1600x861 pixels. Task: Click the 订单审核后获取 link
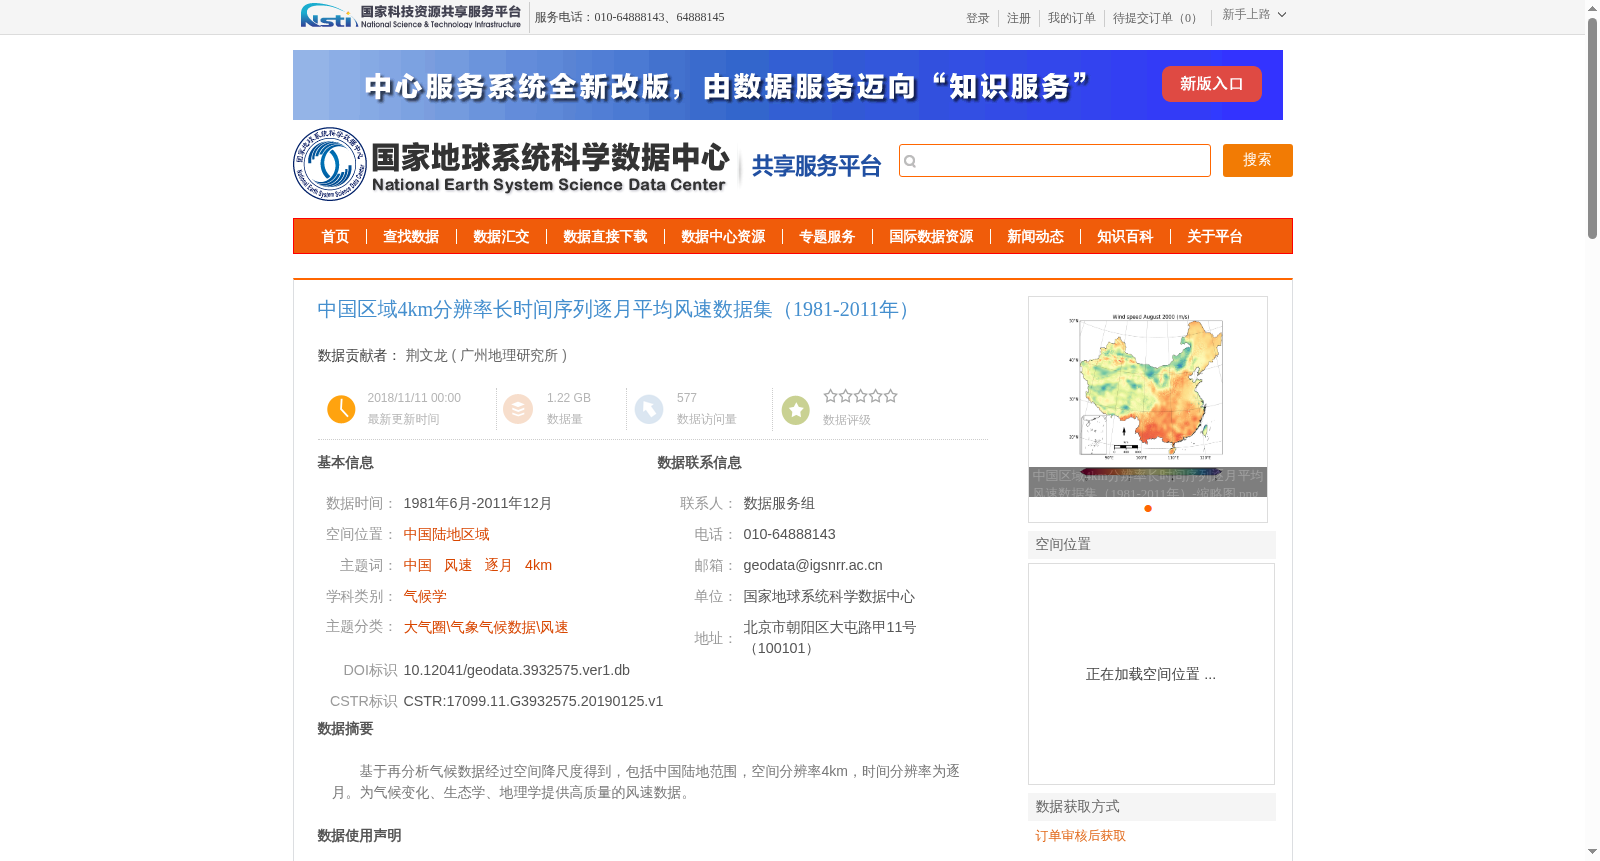pos(1080,836)
